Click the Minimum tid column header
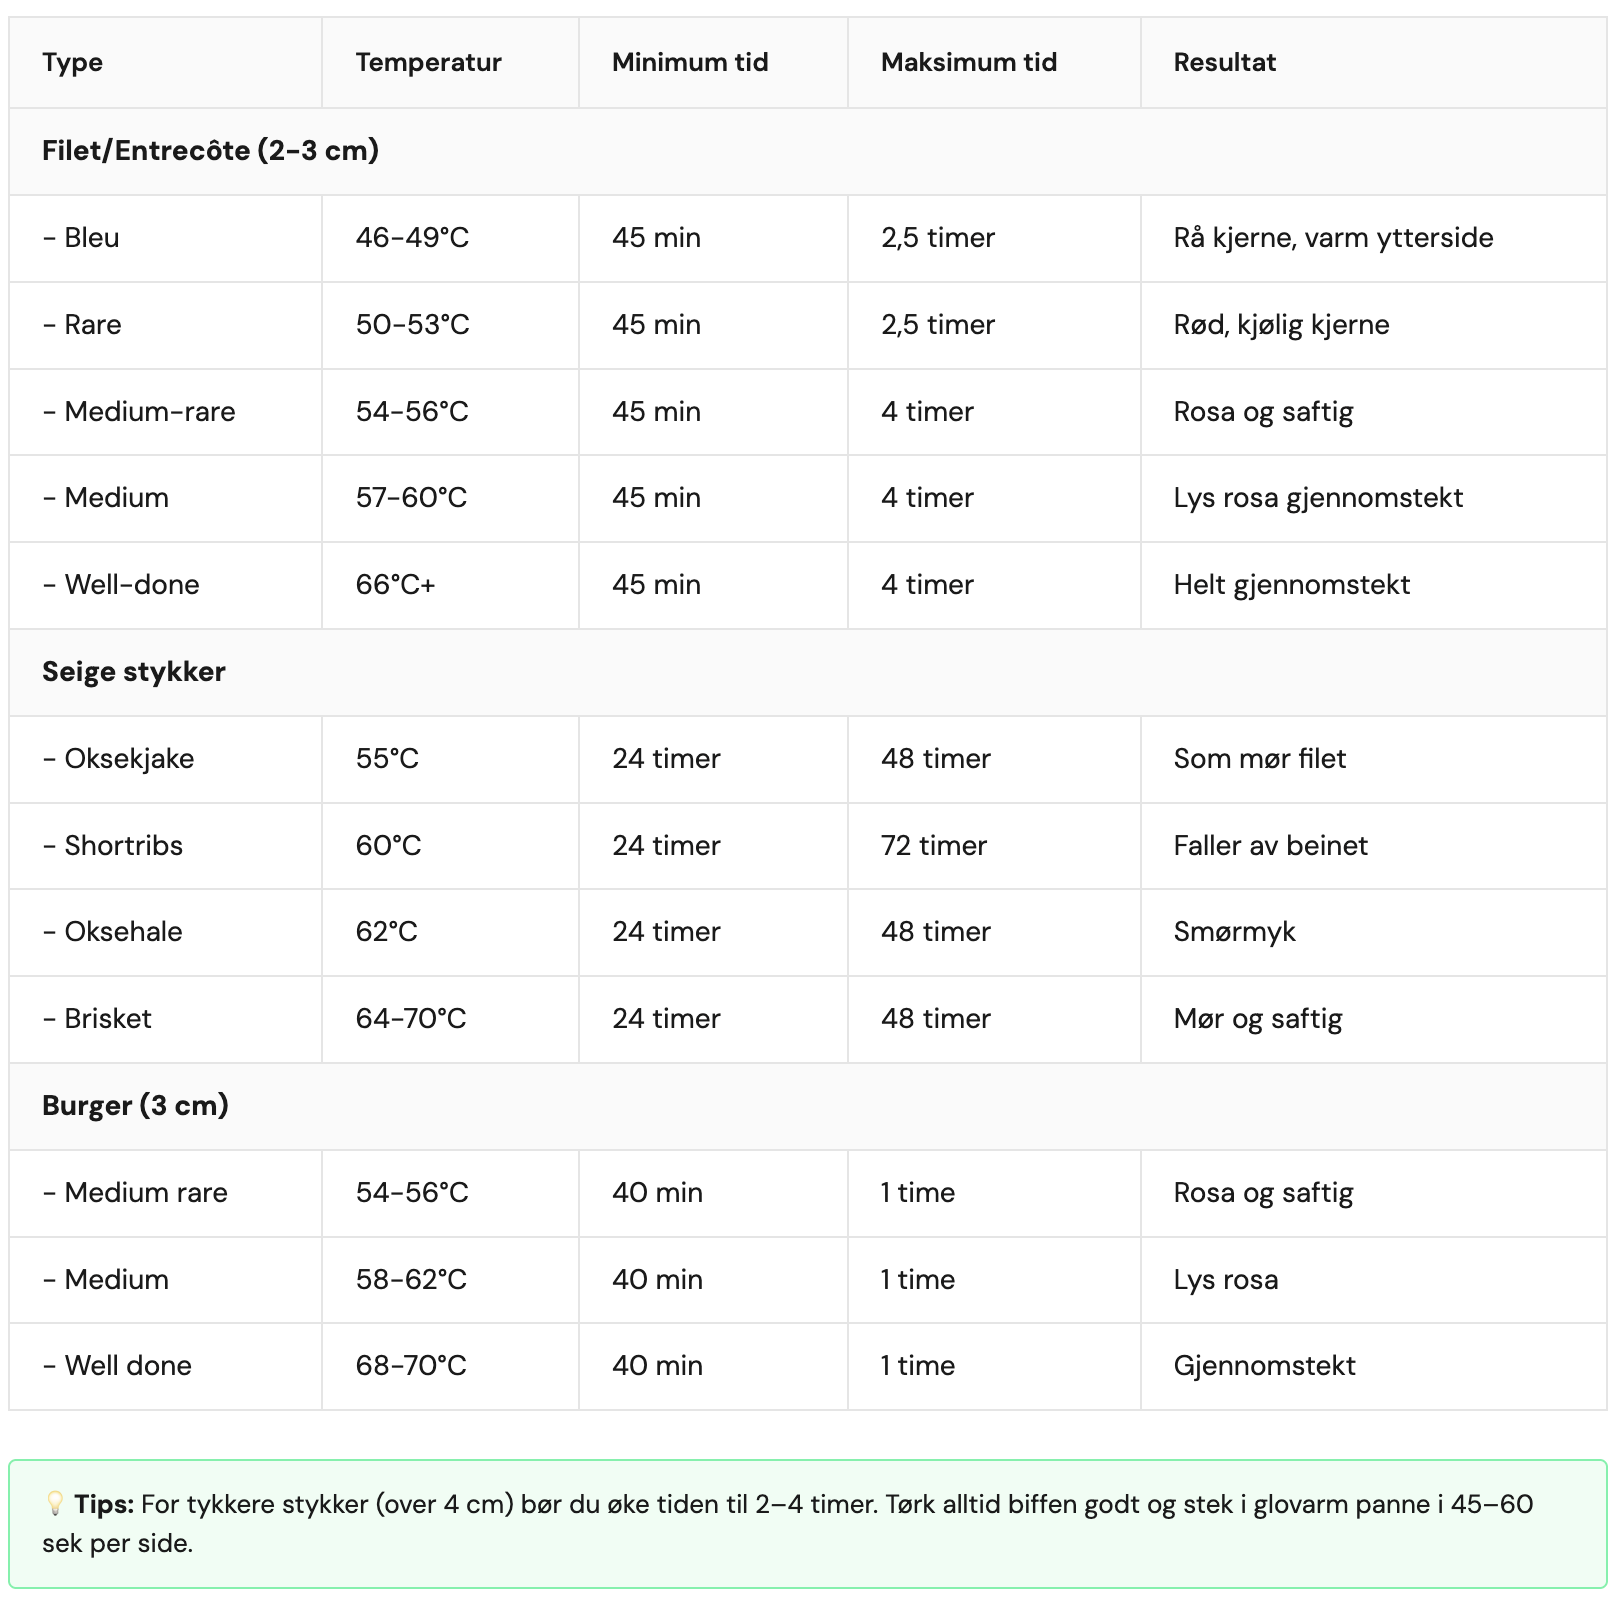The height and width of the screenshot is (1606, 1620). tap(690, 62)
